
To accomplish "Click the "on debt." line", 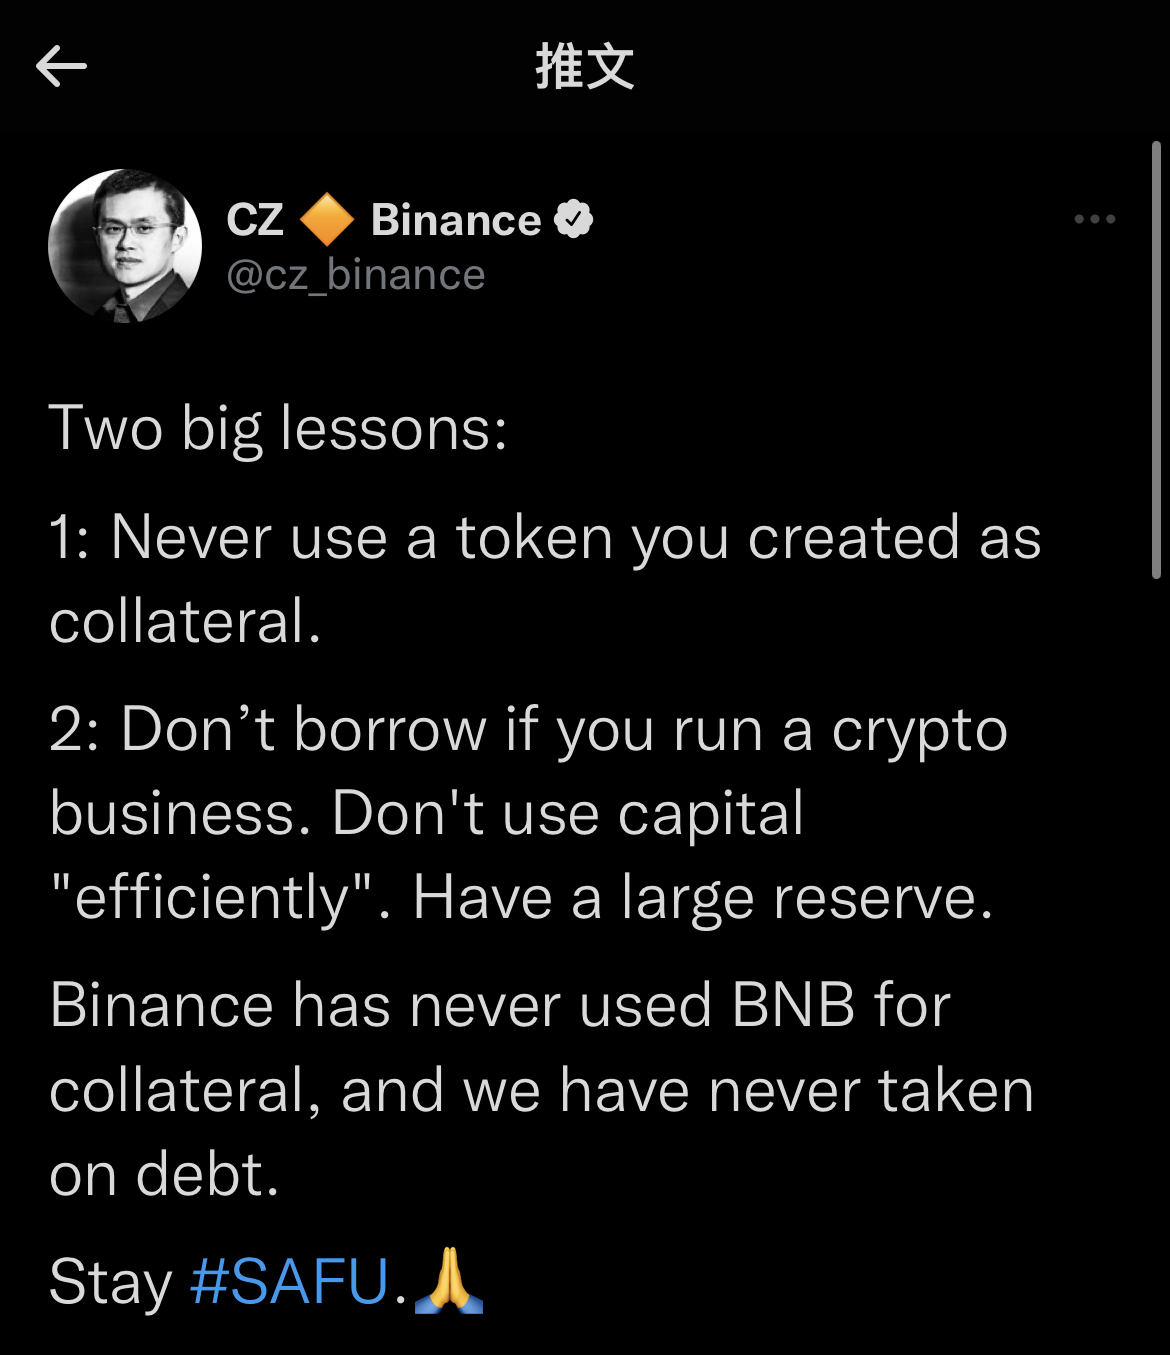I will (x=164, y=1174).
